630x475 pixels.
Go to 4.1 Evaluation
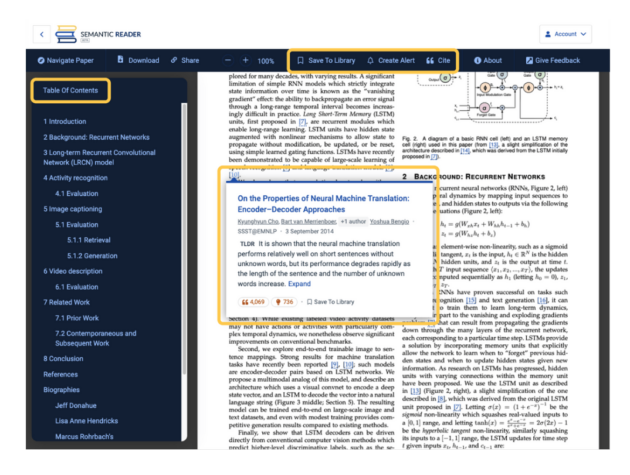click(x=77, y=193)
